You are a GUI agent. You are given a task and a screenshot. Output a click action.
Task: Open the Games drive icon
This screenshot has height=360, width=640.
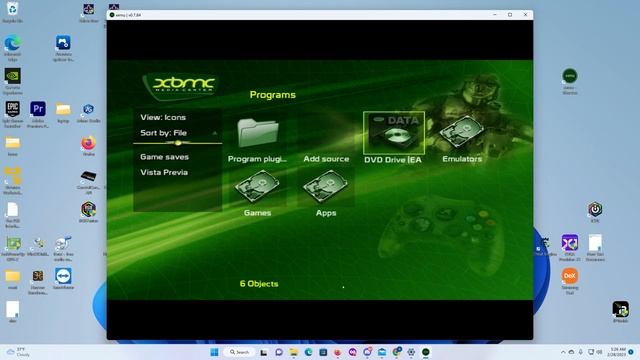click(x=257, y=187)
